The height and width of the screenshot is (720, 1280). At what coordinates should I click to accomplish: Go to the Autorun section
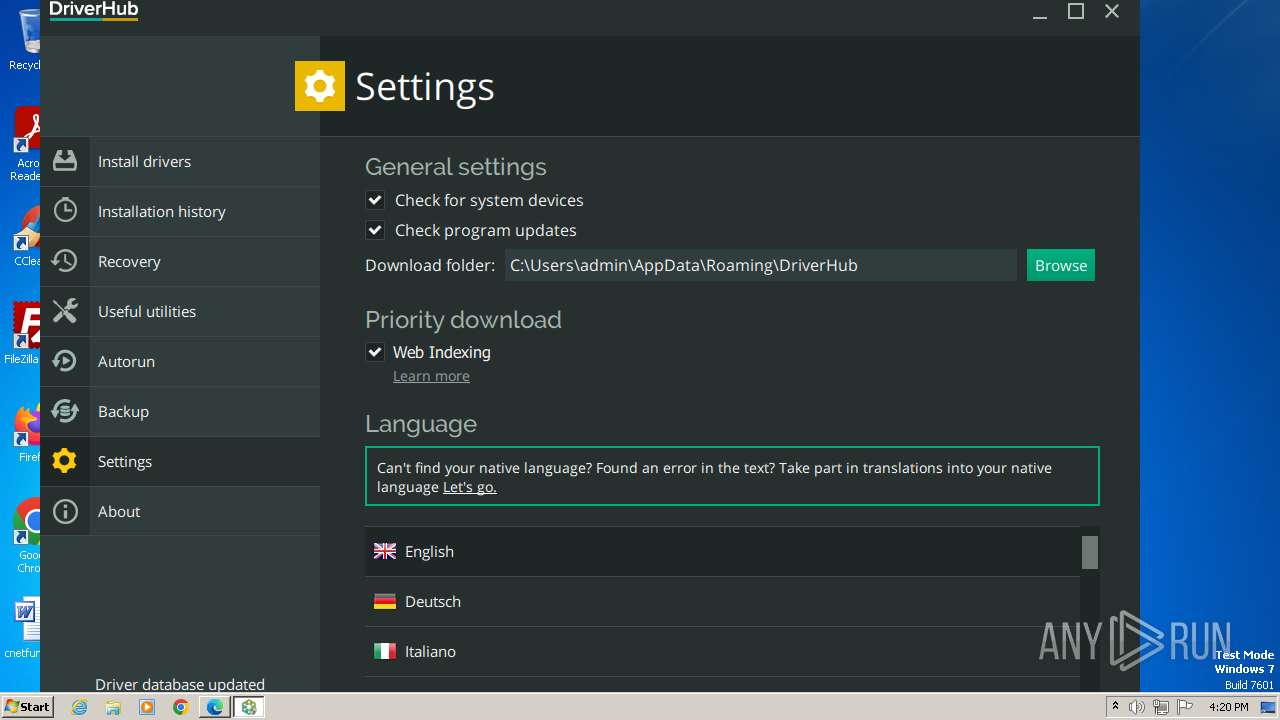tap(180, 361)
